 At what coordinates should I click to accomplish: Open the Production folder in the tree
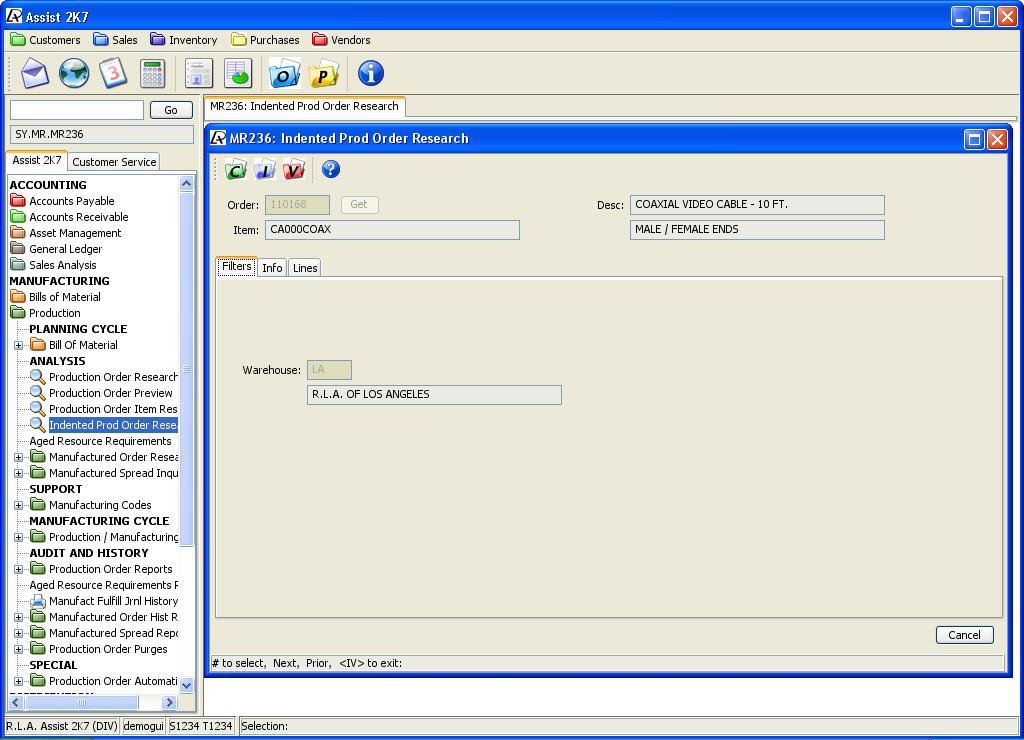tap(46, 313)
